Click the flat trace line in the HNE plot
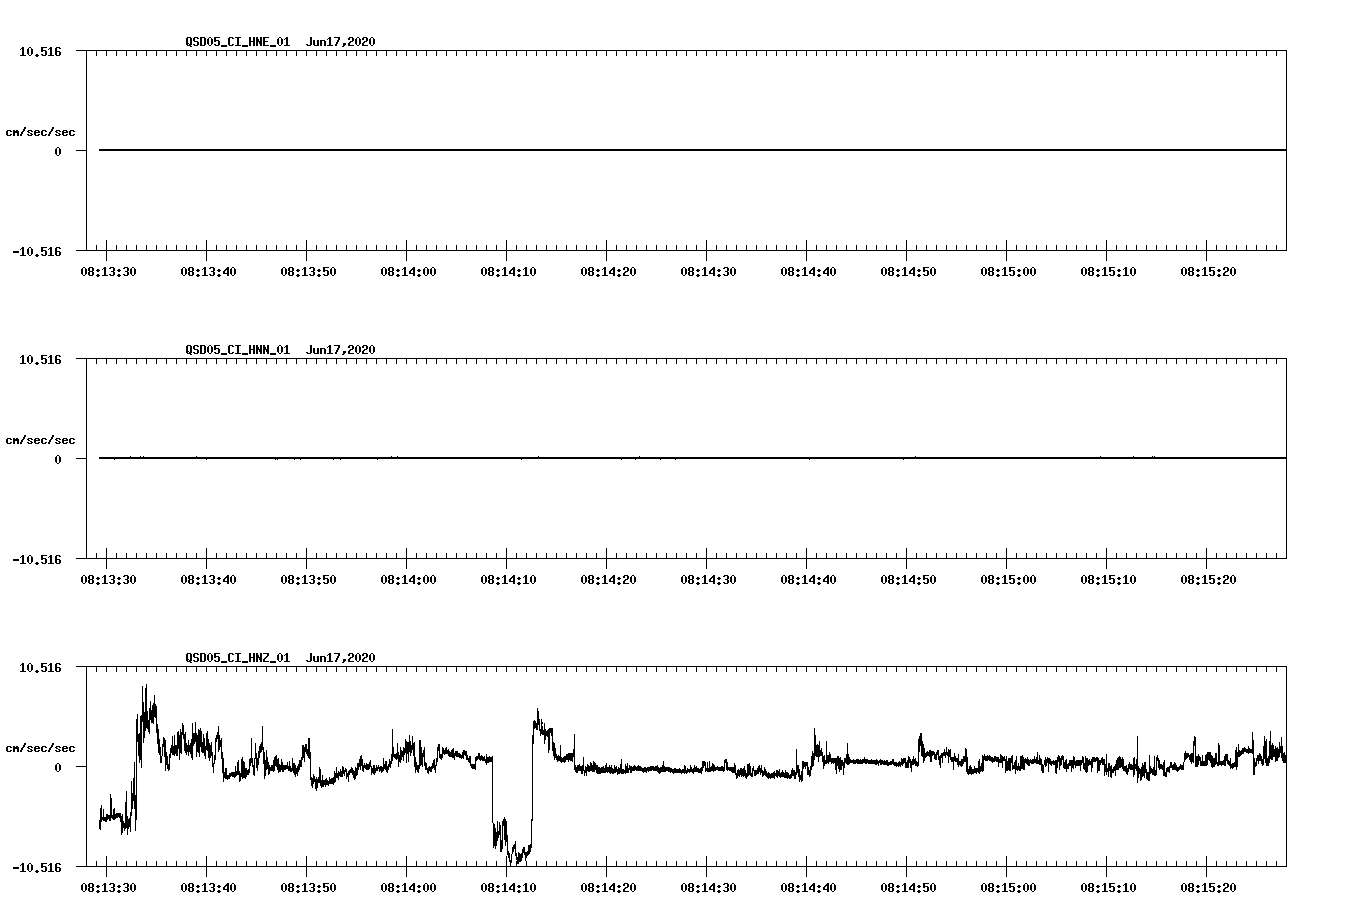The image size is (1358, 924). click(x=692, y=150)
